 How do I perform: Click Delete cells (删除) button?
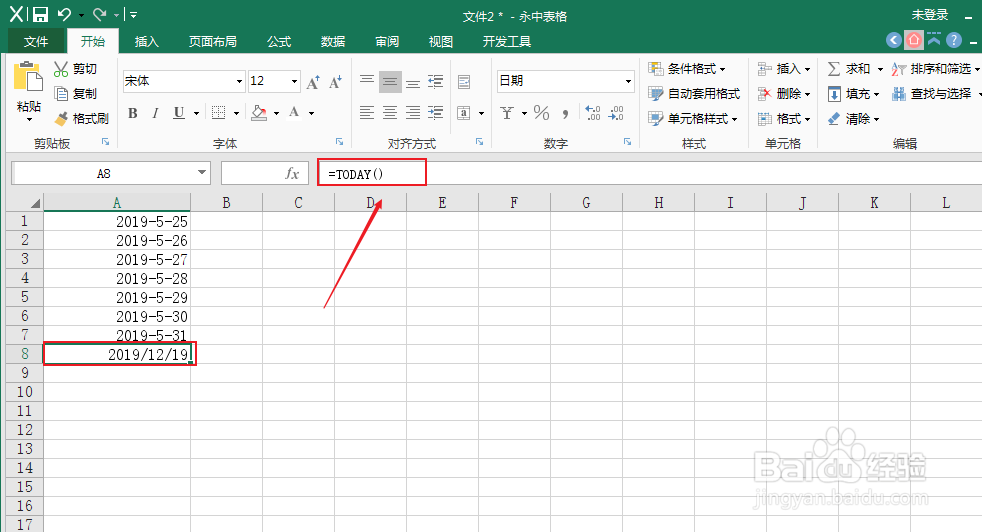(x=783, y=93)
